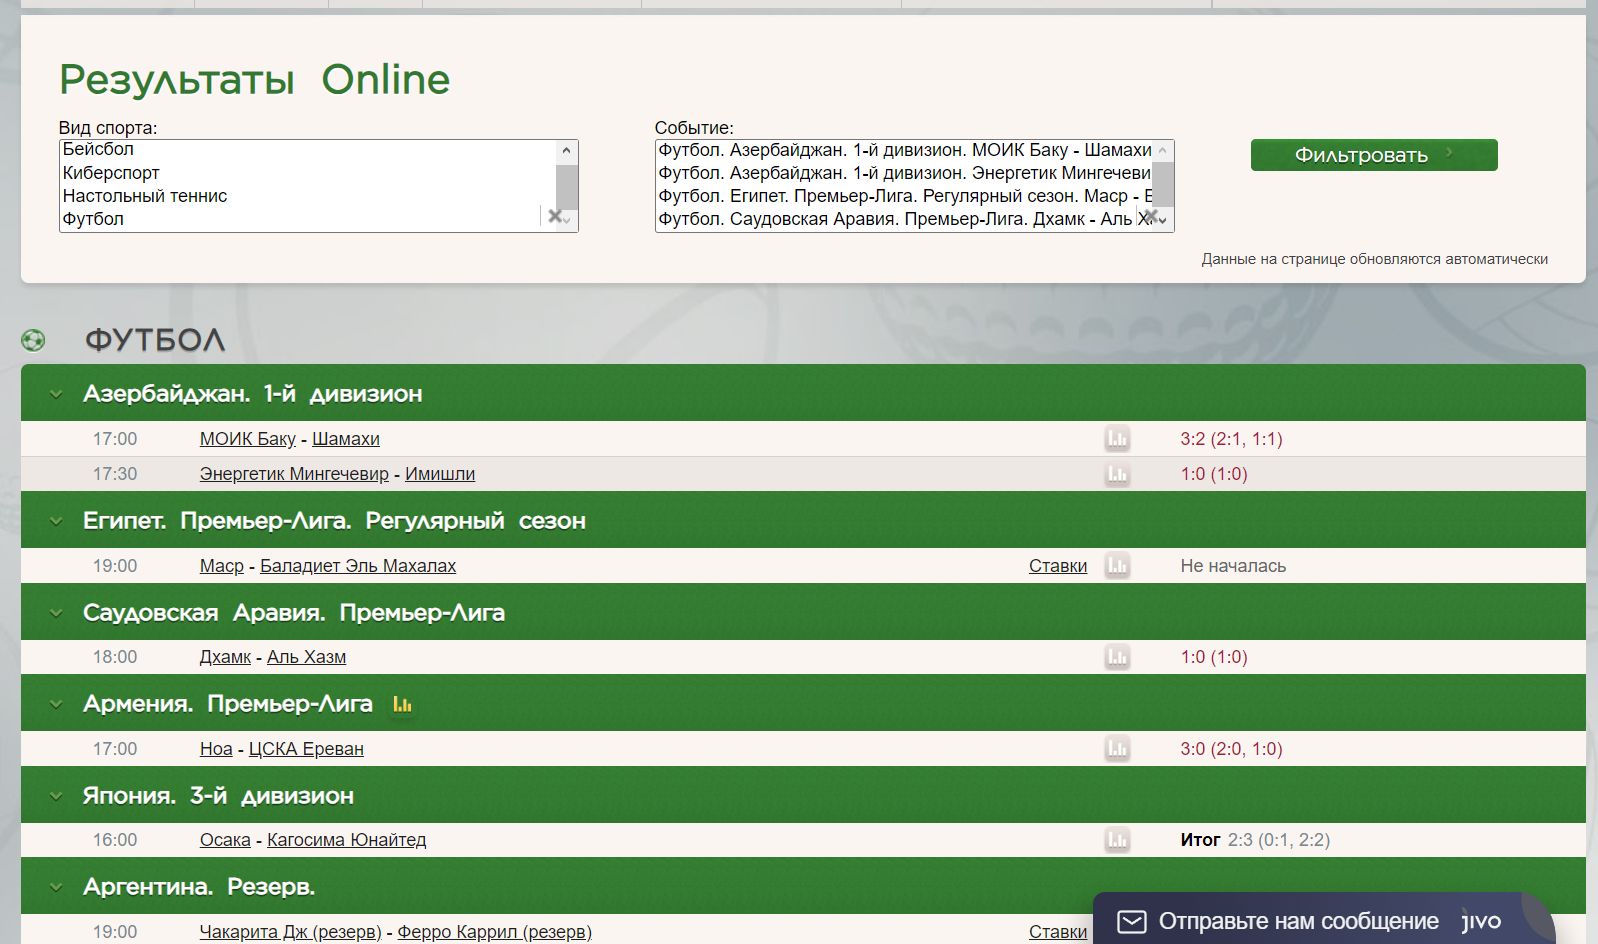
Task: Open Ставки link for Чакарита Дж (резерв) match
Action: [1057, 932]
